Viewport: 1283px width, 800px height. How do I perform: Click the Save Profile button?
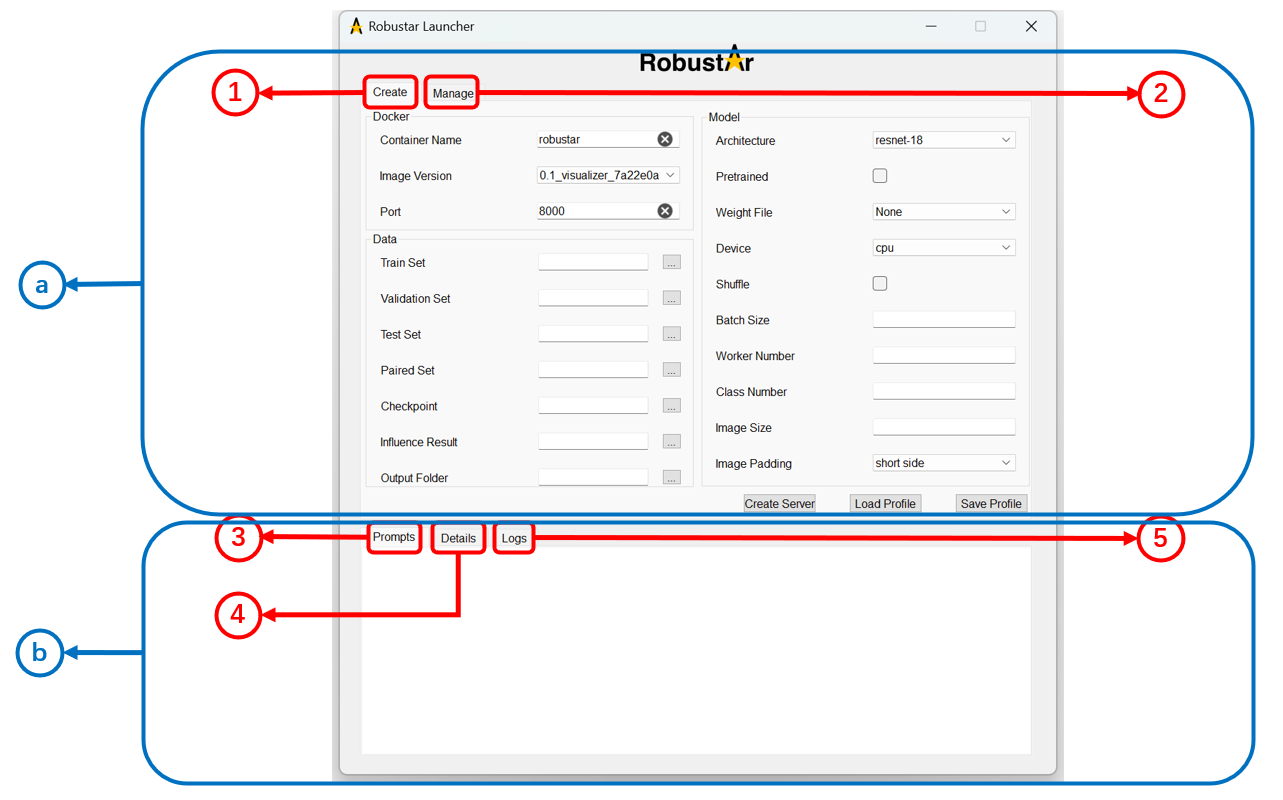coord(991,503)
